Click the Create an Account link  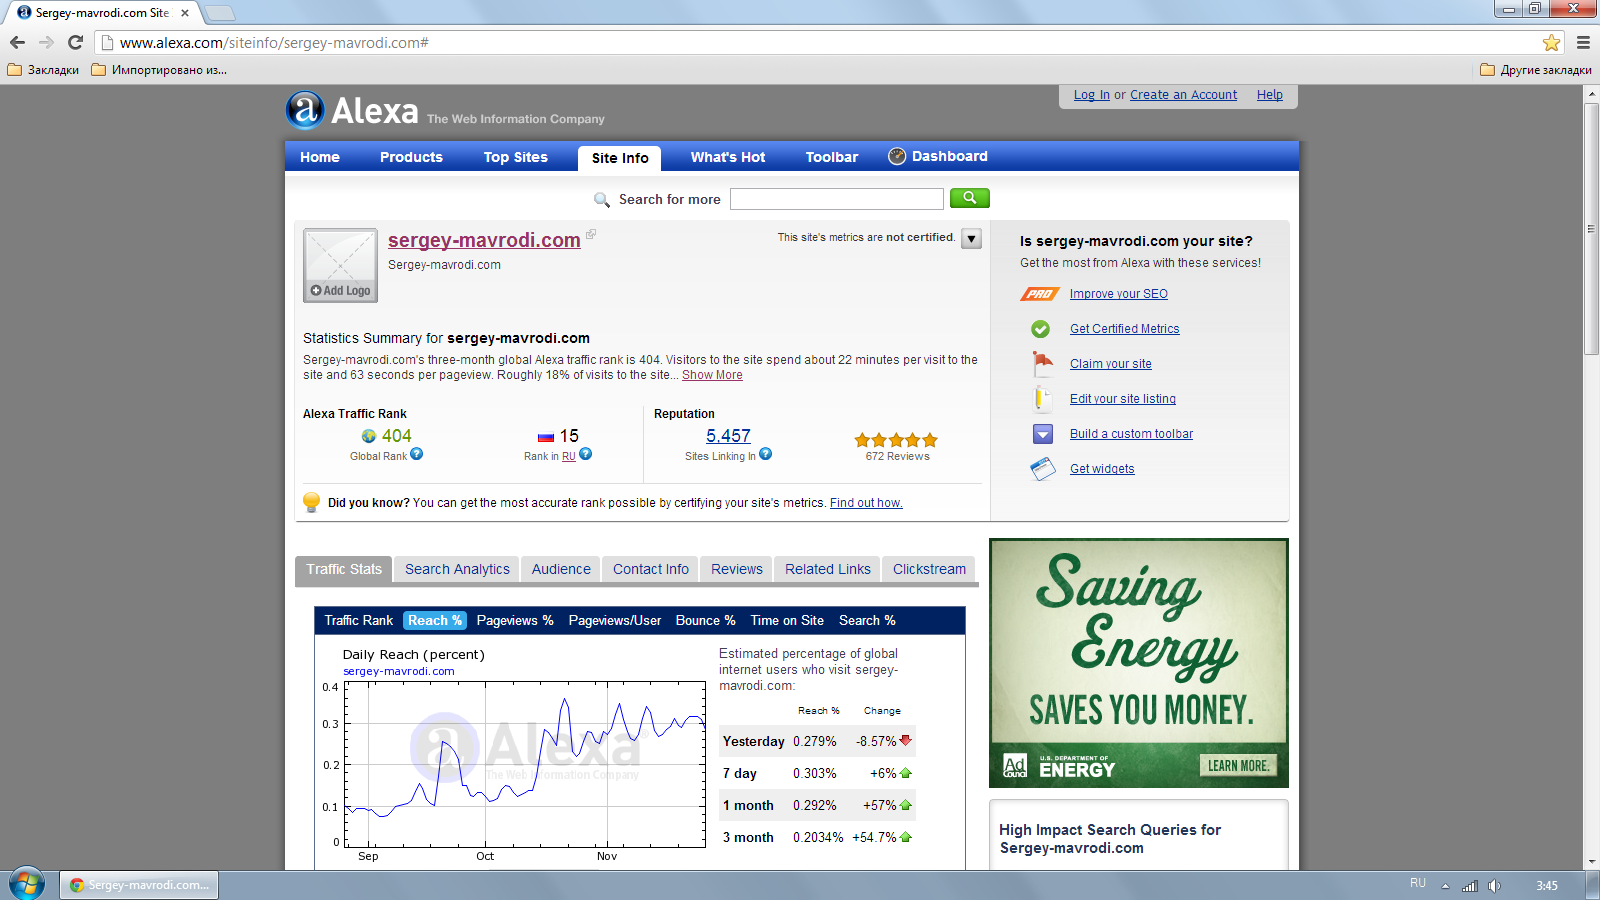point(1184,95)
